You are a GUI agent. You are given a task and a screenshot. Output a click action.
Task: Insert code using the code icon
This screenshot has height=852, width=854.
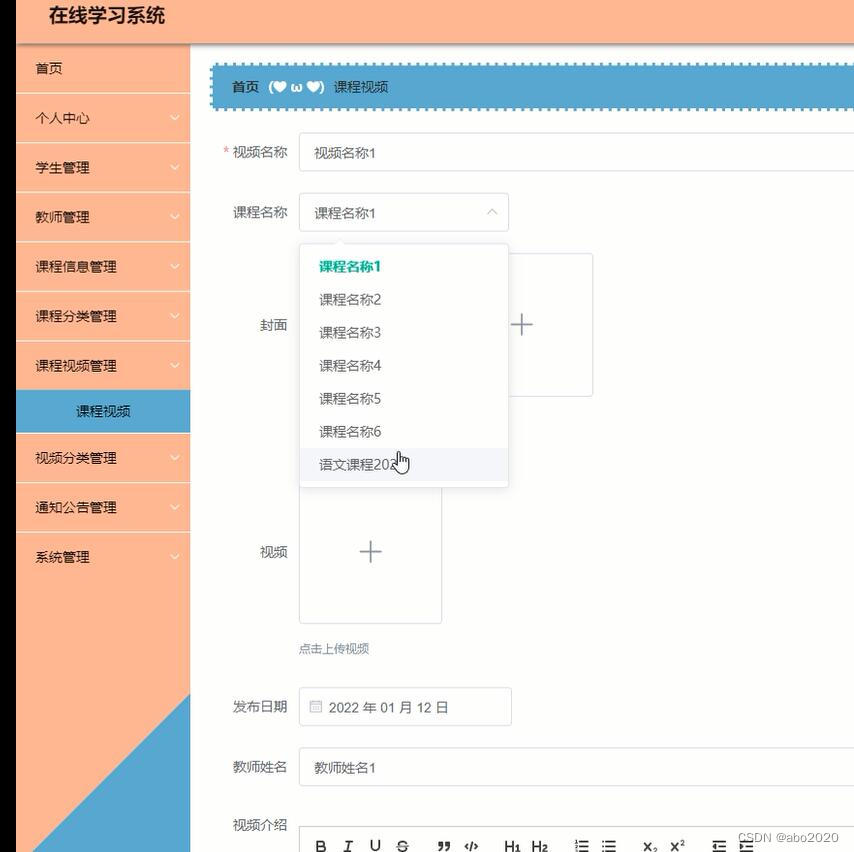473,845
